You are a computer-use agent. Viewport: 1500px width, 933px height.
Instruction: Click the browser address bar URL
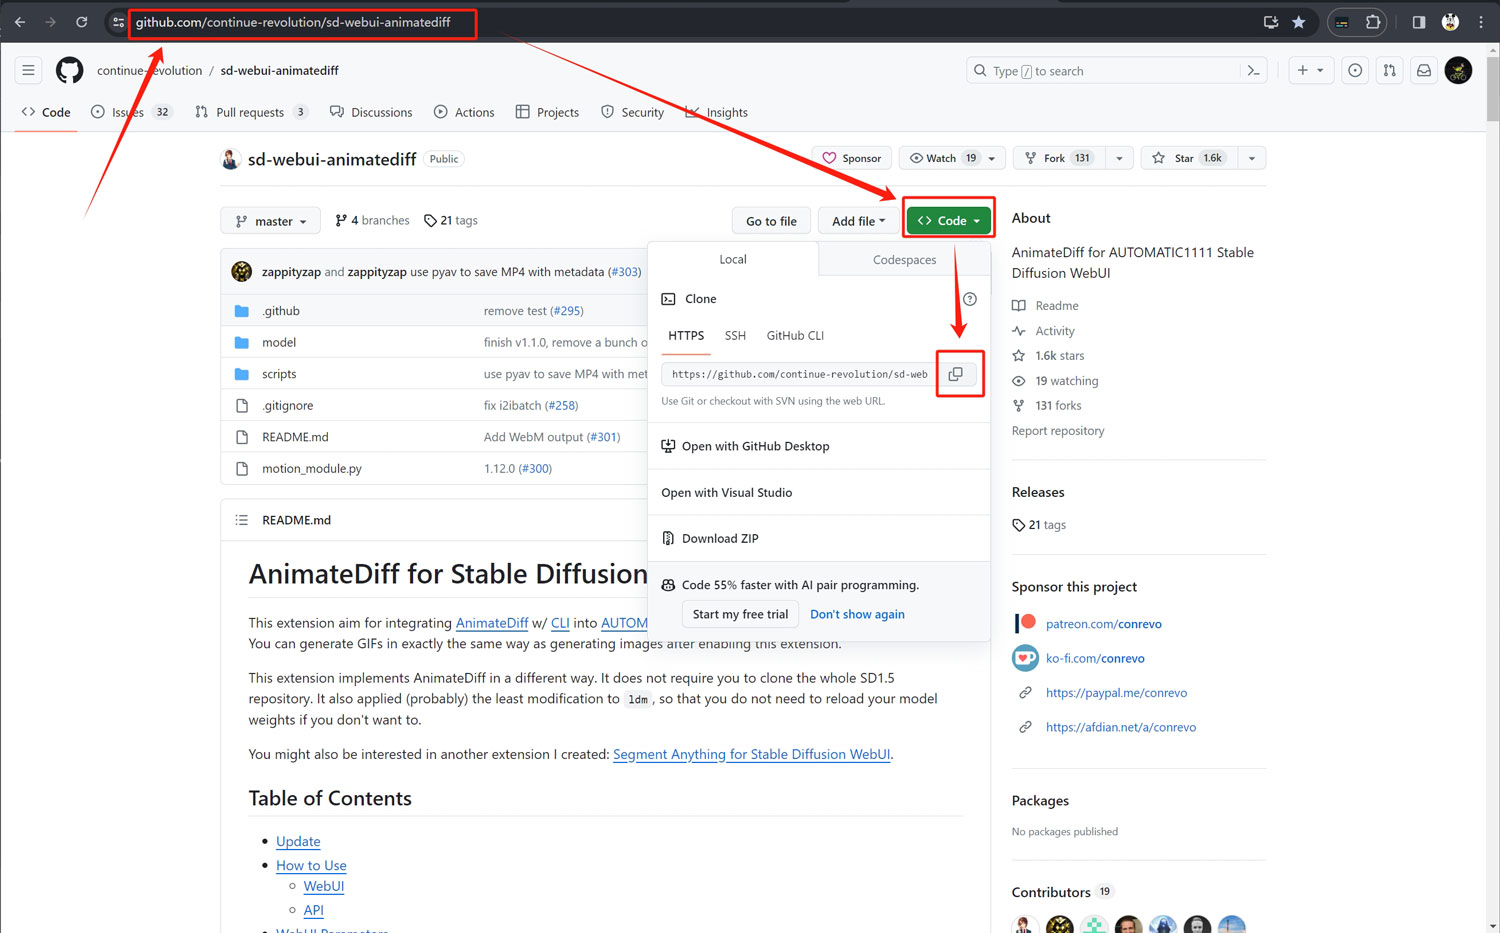pyautogui.click(x=293, y=22)
